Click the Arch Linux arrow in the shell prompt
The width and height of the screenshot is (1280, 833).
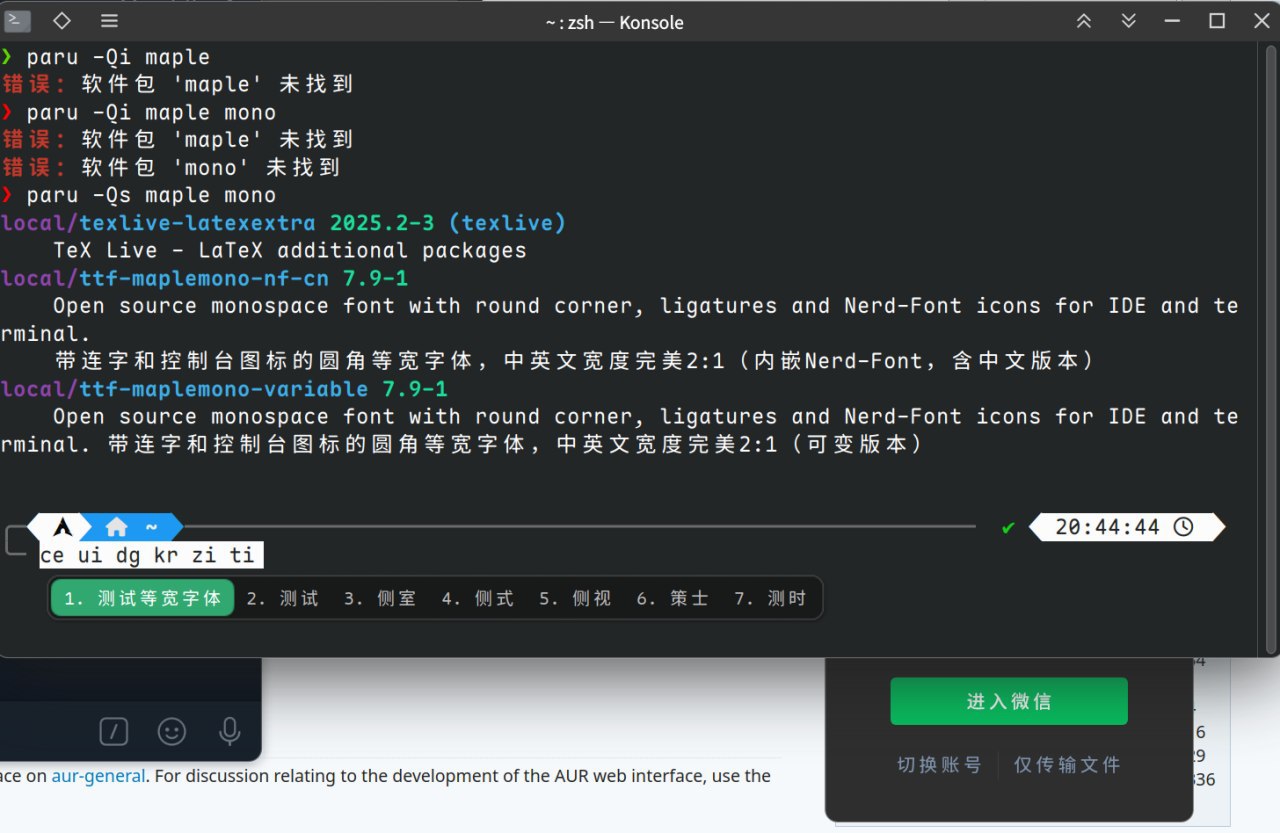pos(60,527)
